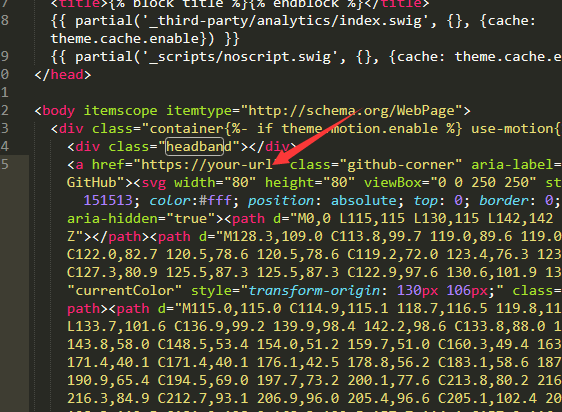The image size is (562, 412).
Task: Click coordinate '206.9,96.0'
Action: (298, 398)
